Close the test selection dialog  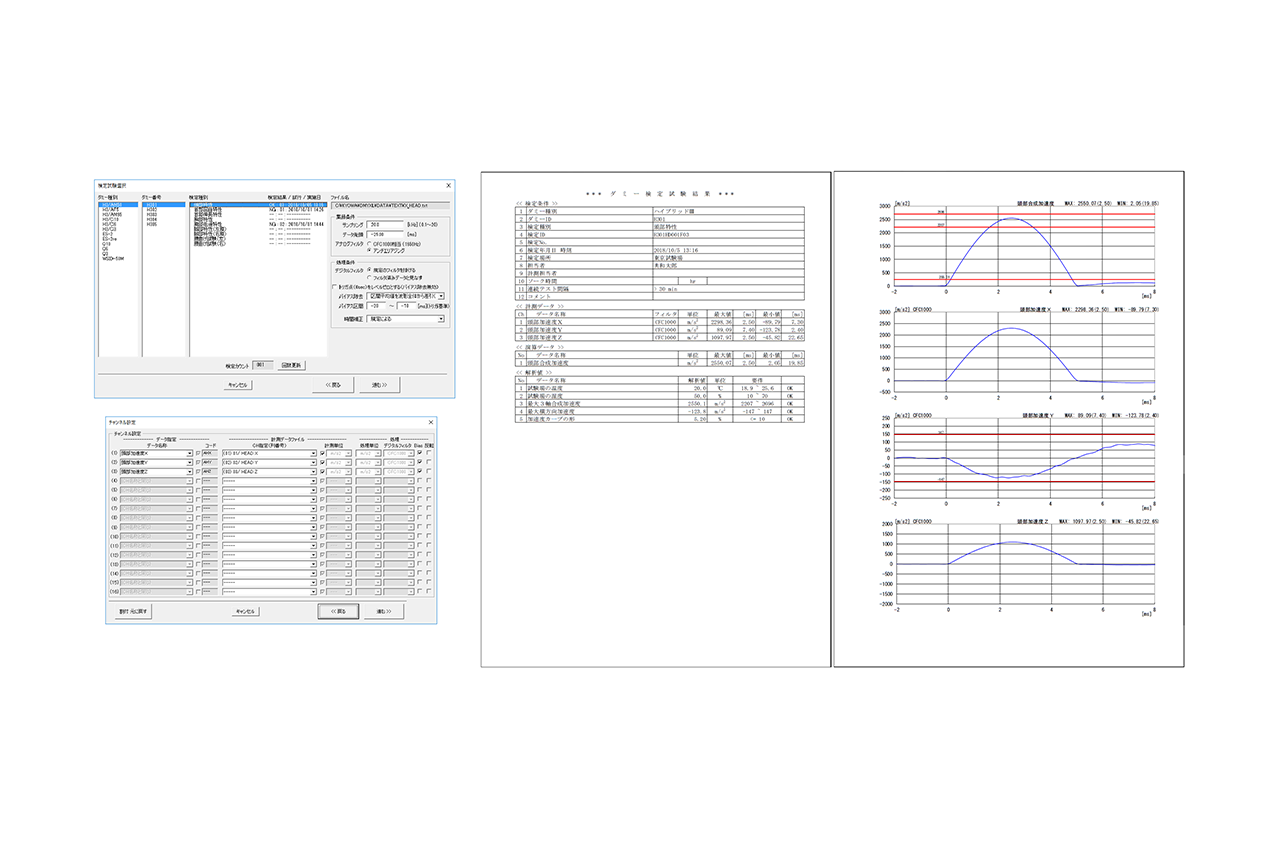click(x=448, y=185)
